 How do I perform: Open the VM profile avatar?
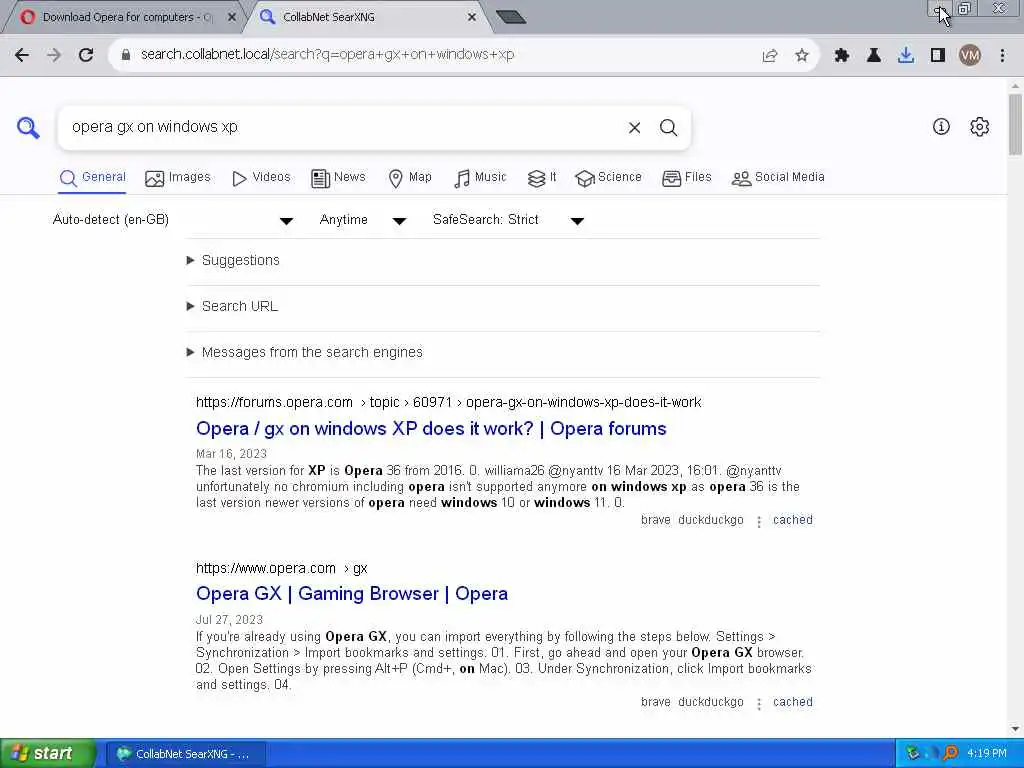970,56
